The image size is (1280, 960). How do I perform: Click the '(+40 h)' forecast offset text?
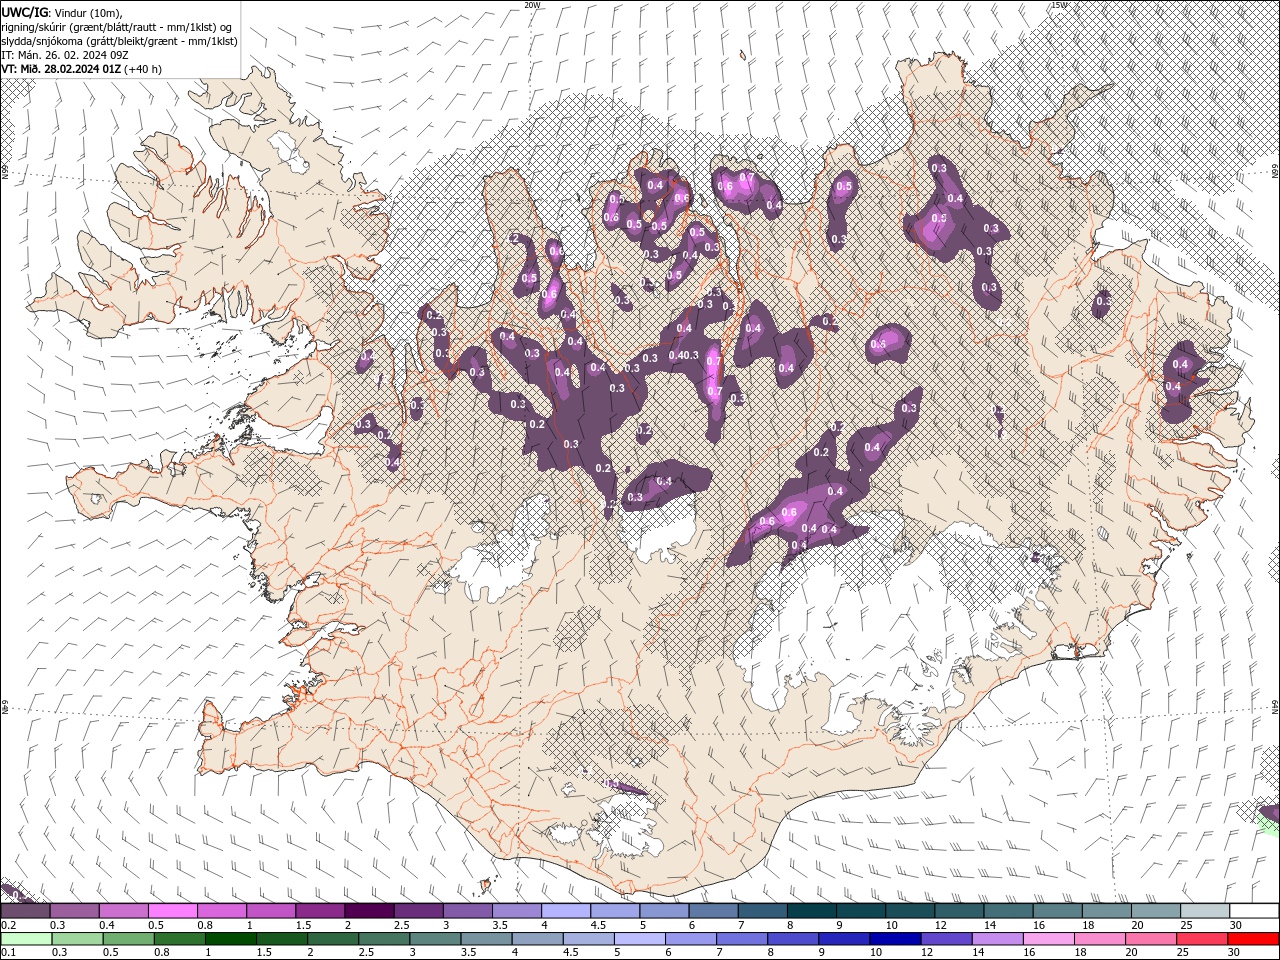(x=144, y=69)
